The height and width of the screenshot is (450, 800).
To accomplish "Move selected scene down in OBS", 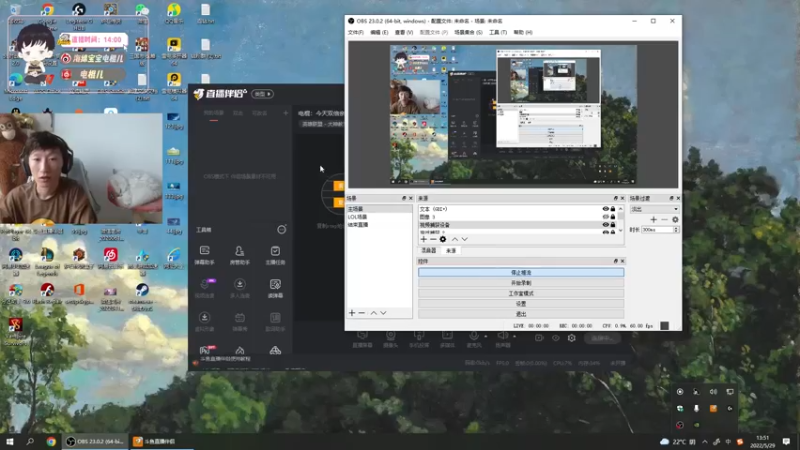I will pos(383,313).
